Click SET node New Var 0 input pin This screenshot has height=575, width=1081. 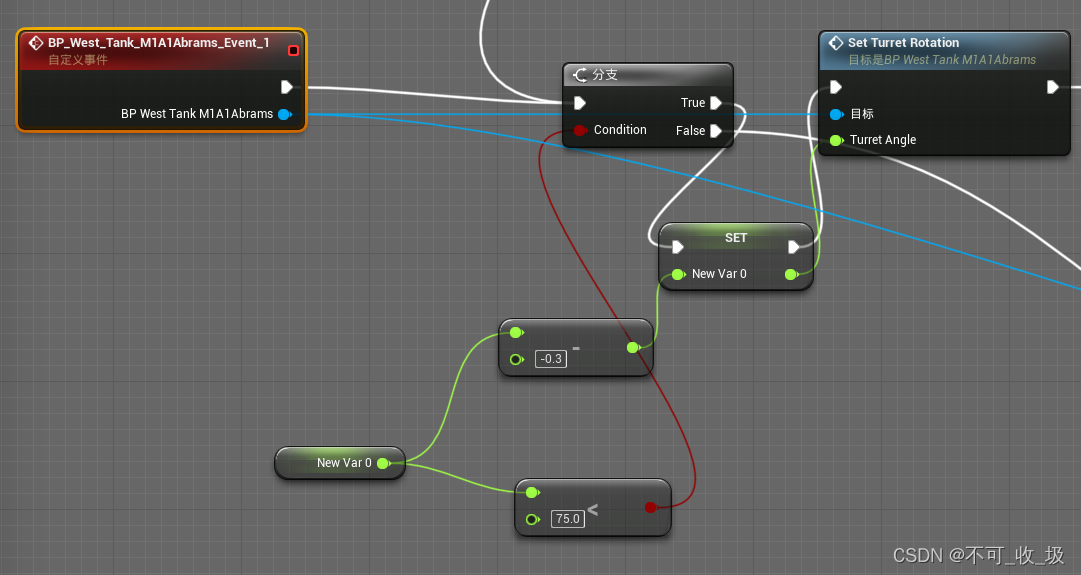678,274
